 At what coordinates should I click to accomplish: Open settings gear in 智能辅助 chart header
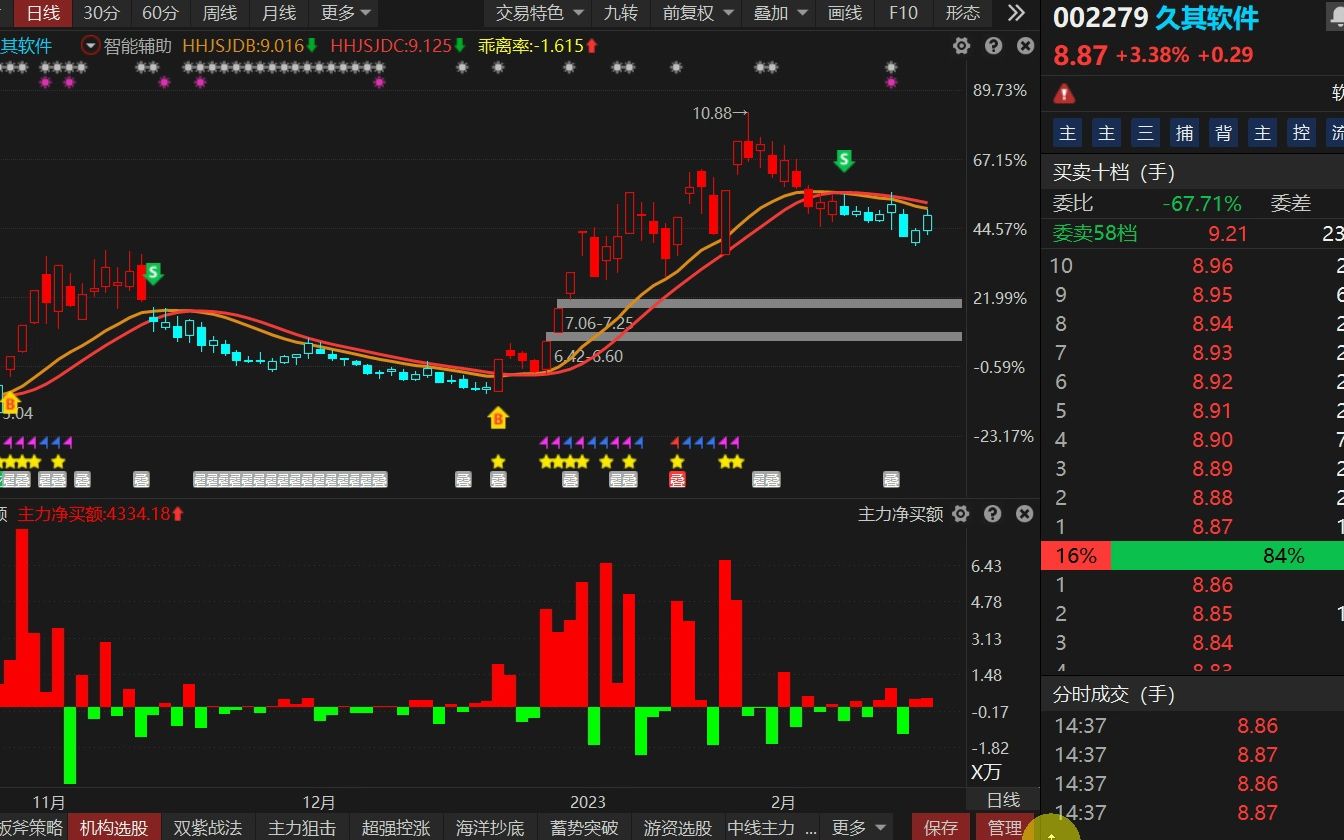tap(961, 46)
